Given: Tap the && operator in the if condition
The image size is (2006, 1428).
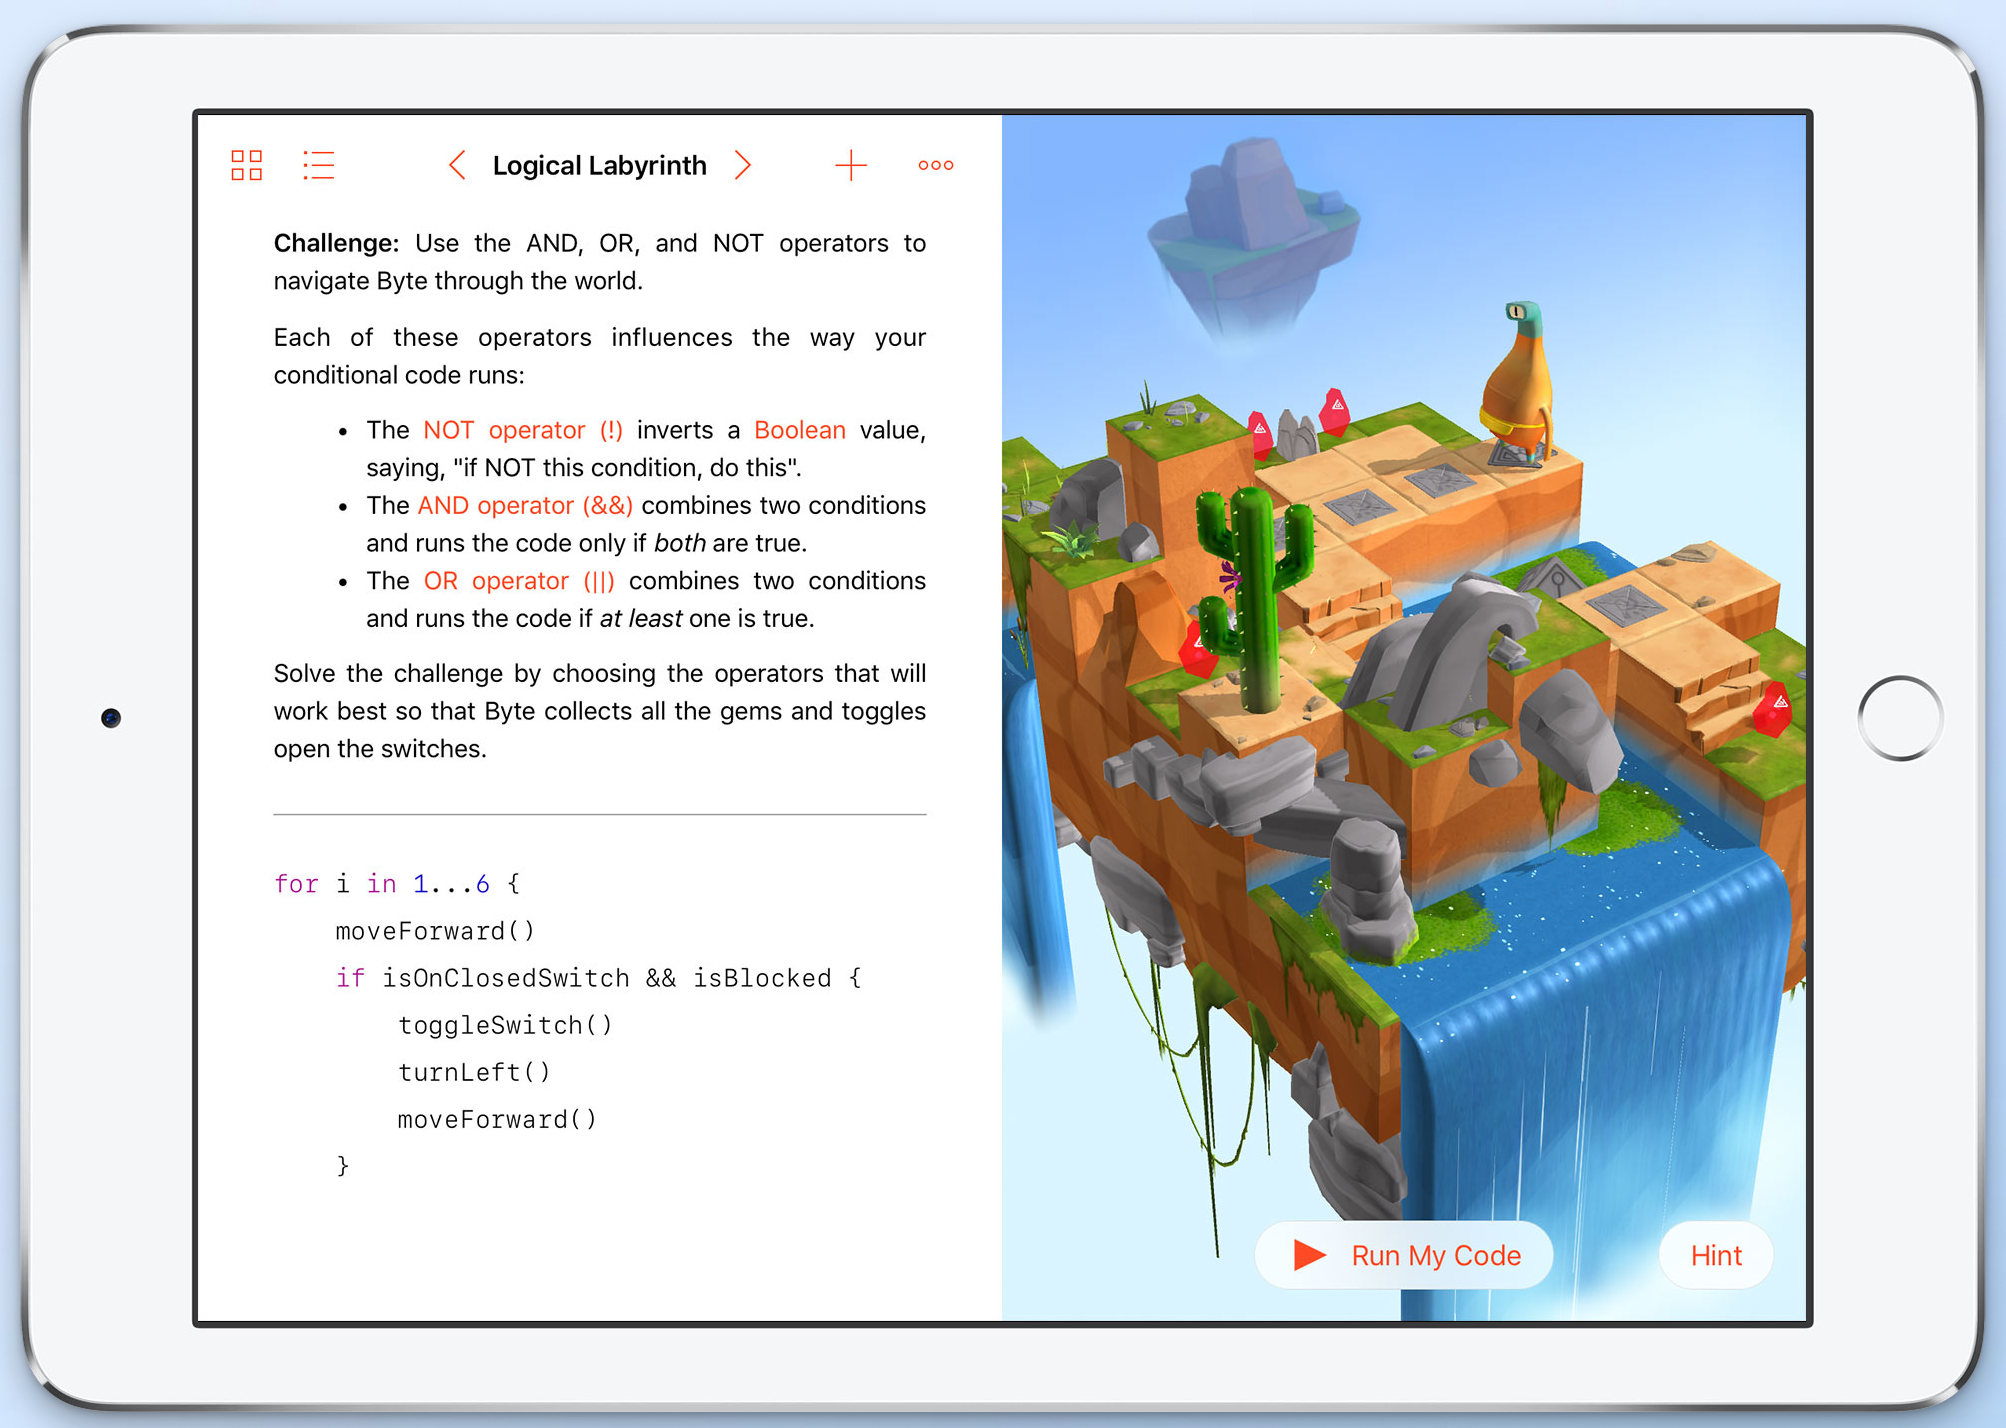Looking at the screenshot, I should [661, 978].
